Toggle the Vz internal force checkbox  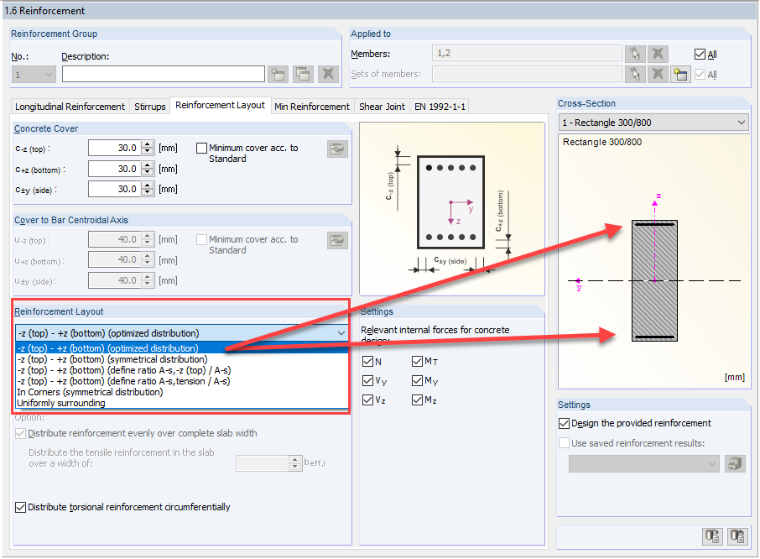[368, 400]
